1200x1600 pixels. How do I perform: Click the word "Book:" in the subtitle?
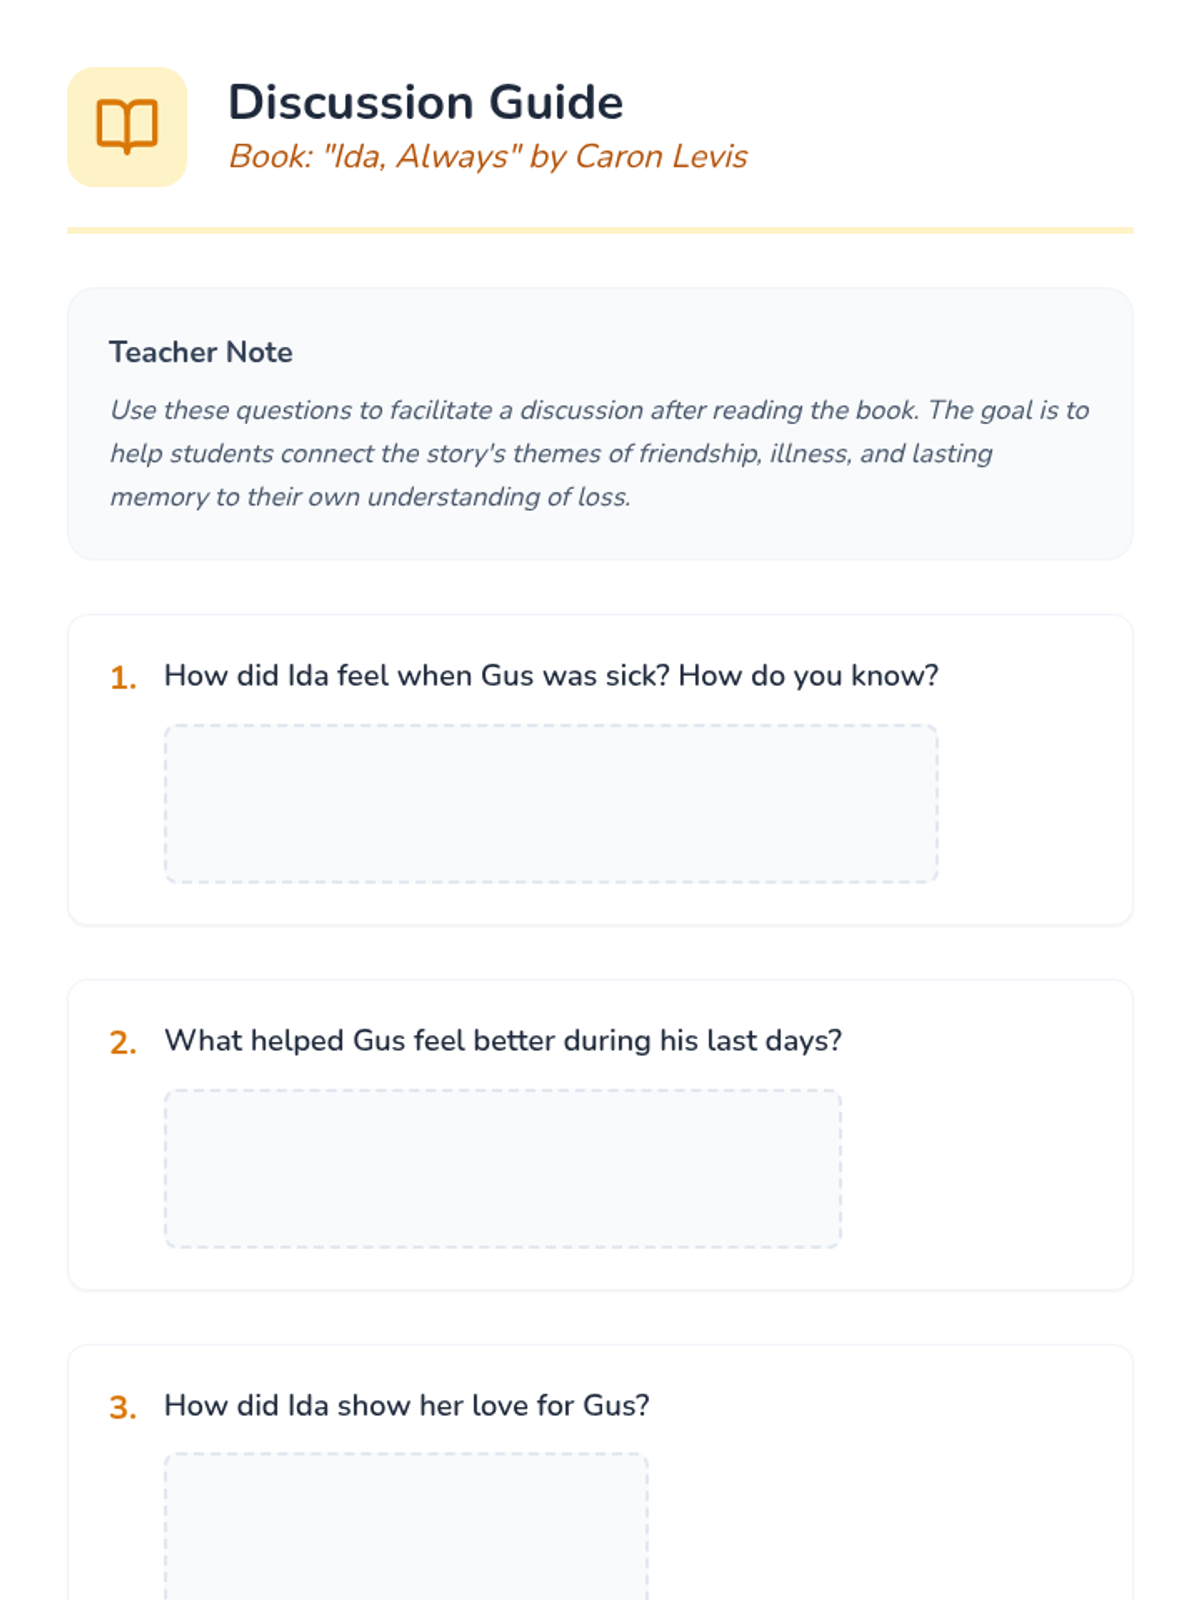point(271,156)
